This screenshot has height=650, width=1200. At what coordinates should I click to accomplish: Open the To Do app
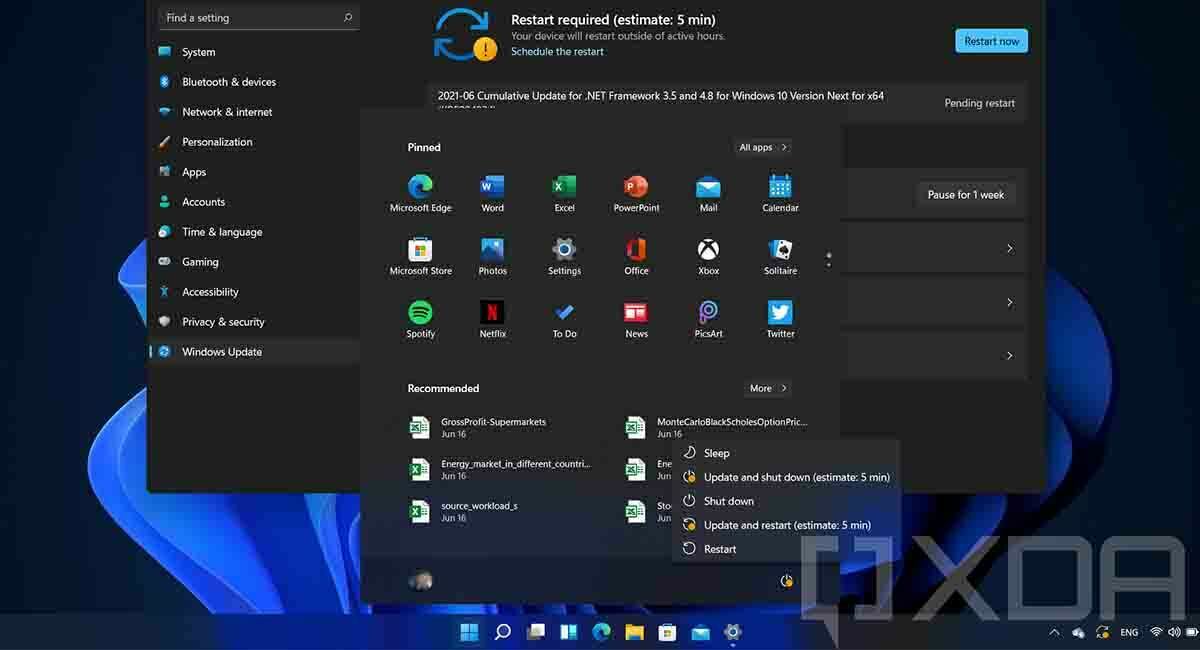click(564, 319)
